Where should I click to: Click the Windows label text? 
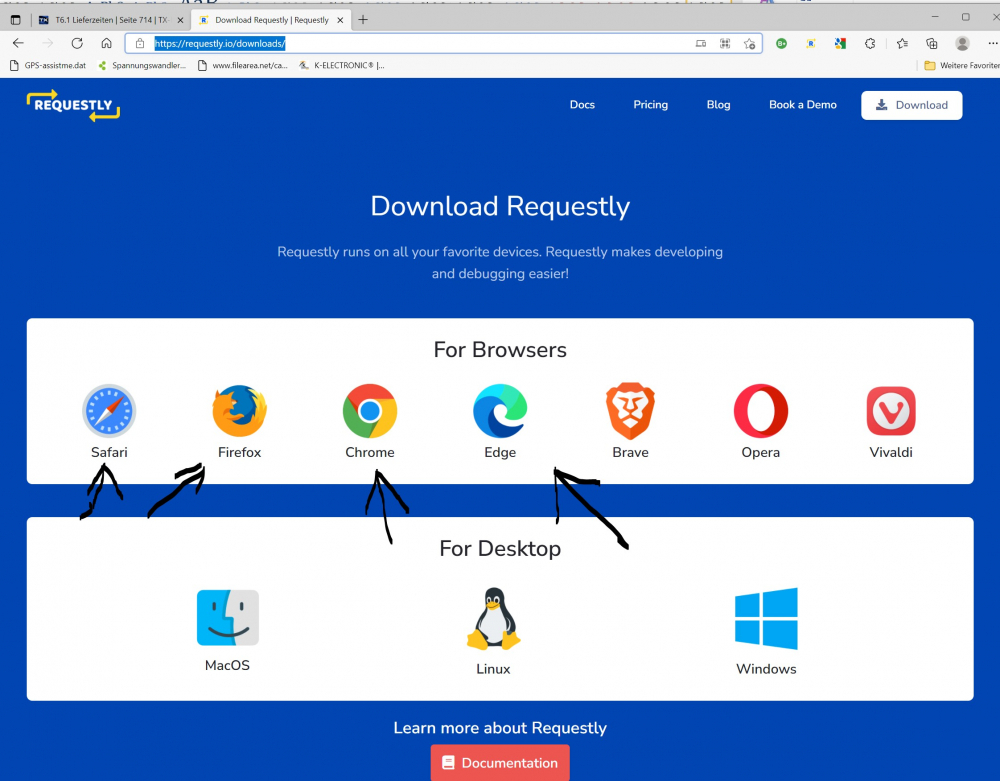766,669
